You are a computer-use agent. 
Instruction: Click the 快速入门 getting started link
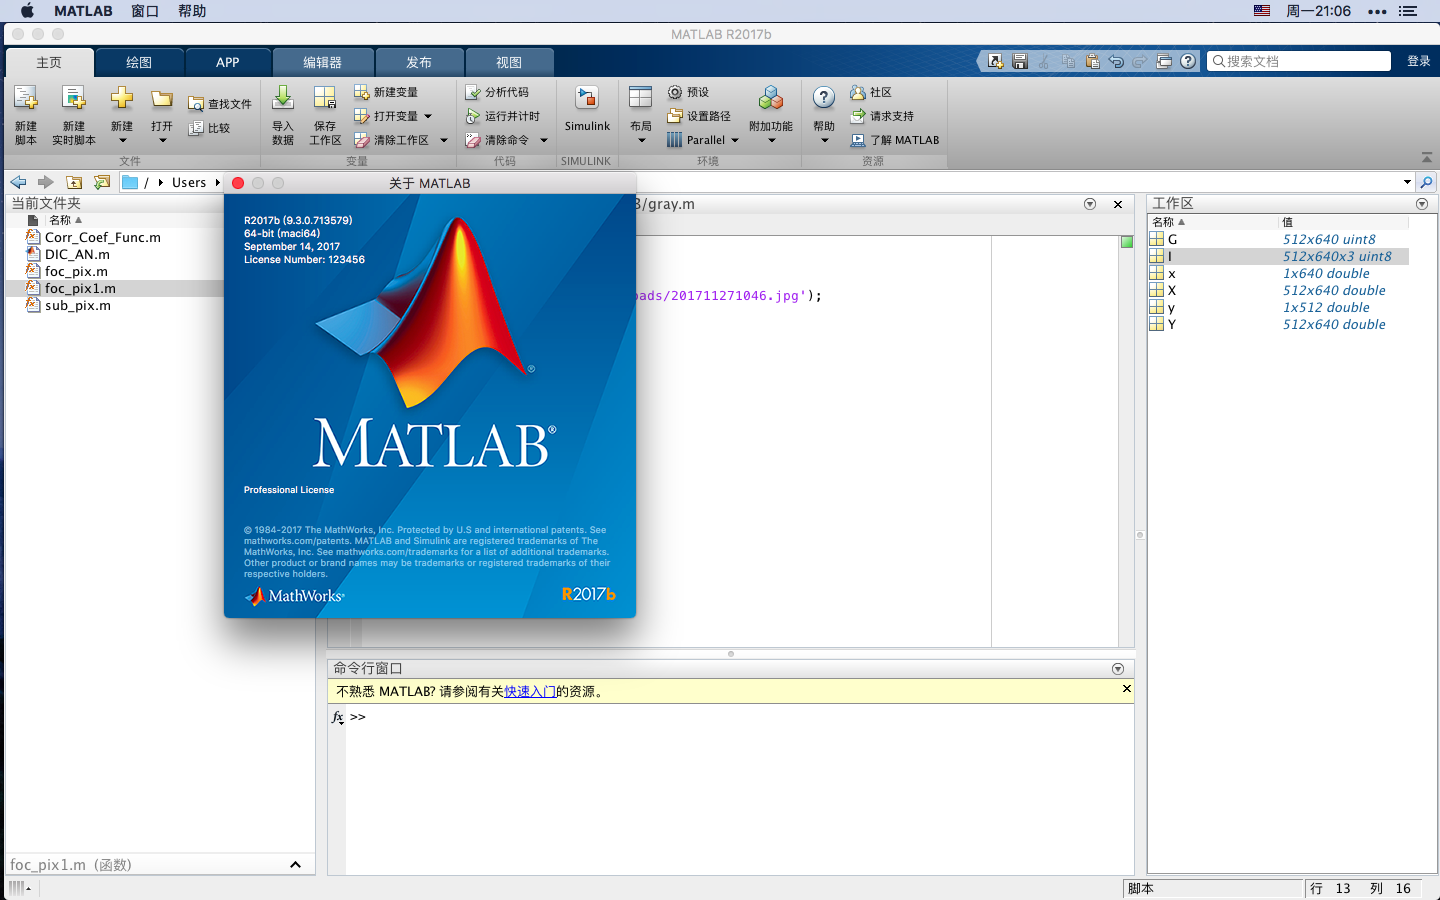[530, 691]
